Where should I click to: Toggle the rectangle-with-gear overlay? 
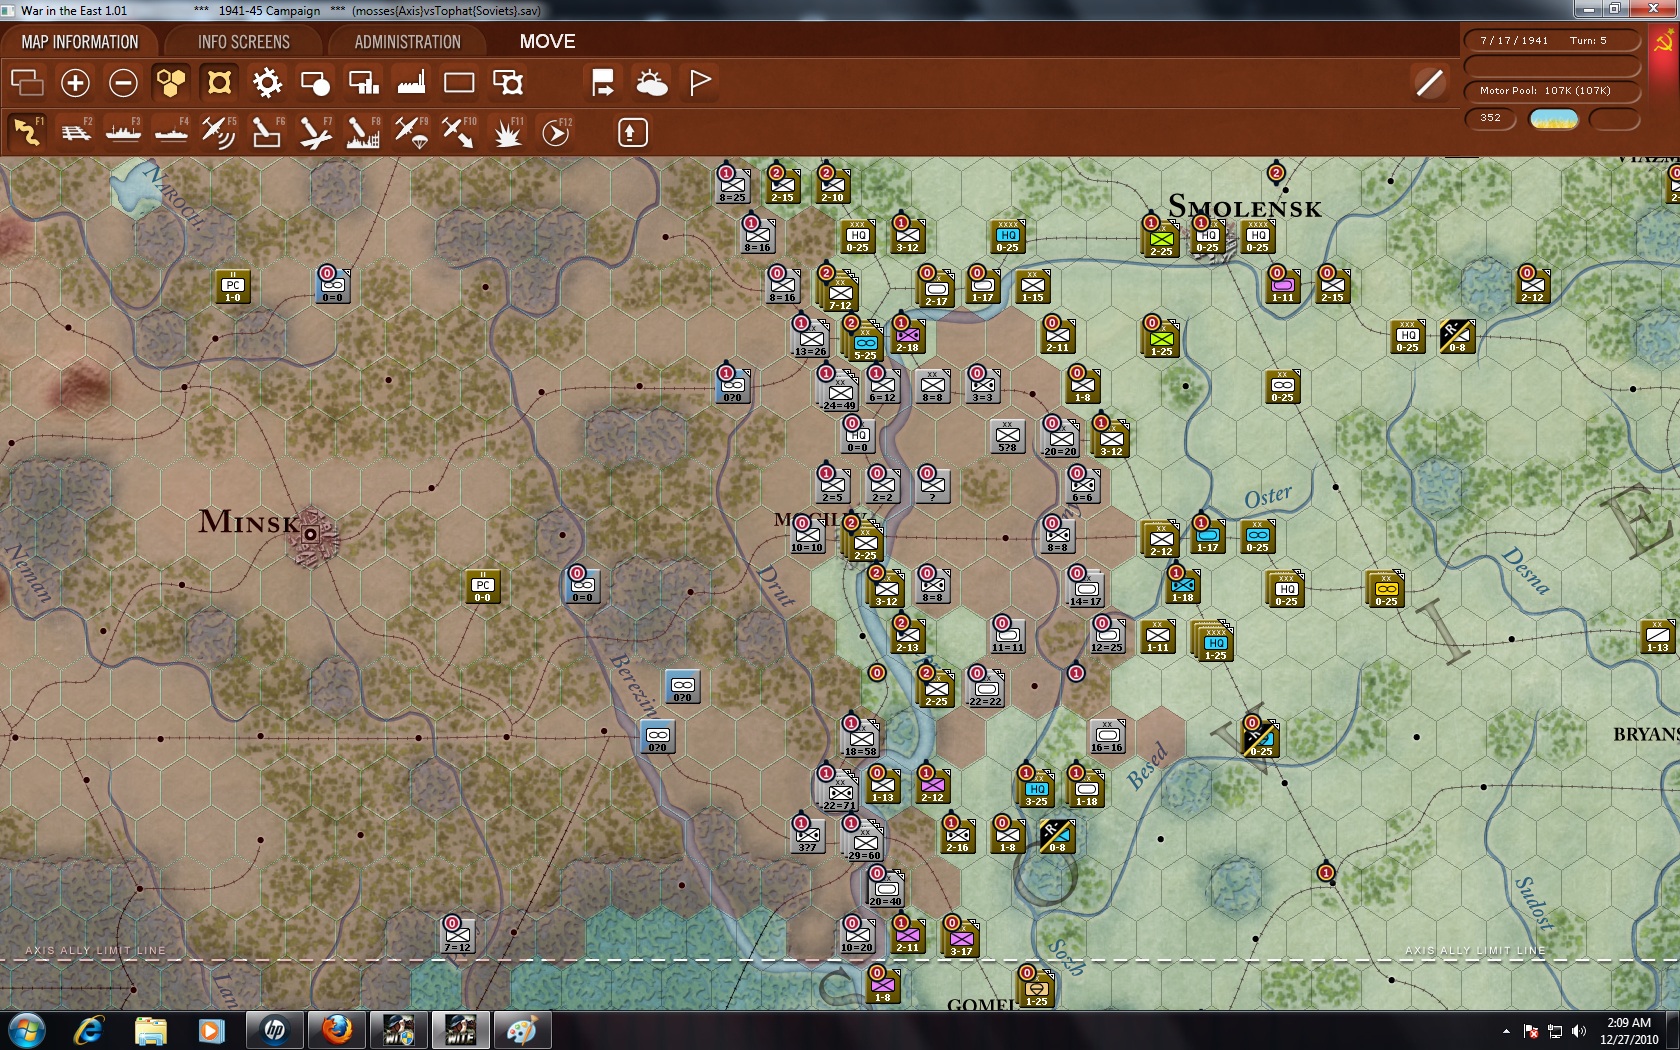pos(508,83)
